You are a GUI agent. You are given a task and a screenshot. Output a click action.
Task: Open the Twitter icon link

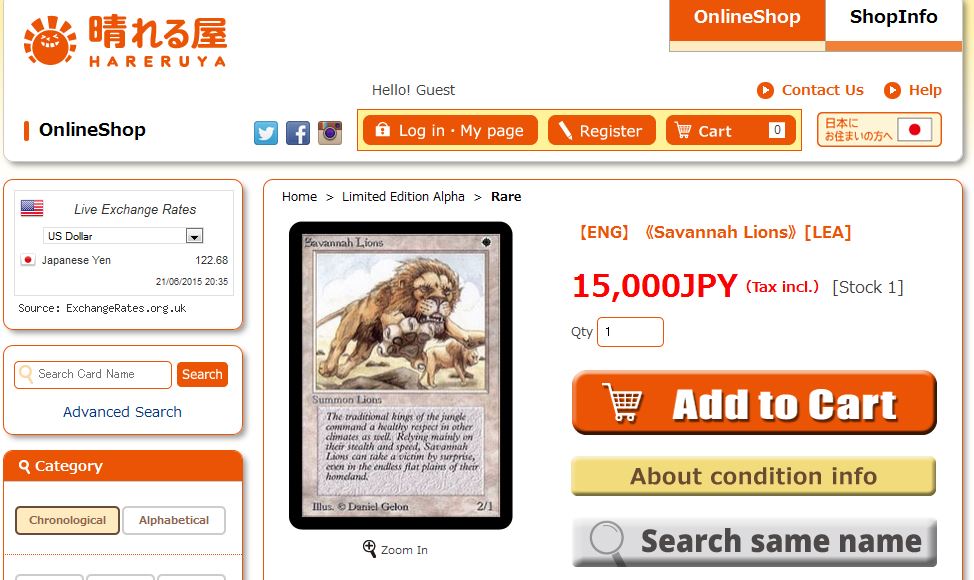[x=266, y=133]
